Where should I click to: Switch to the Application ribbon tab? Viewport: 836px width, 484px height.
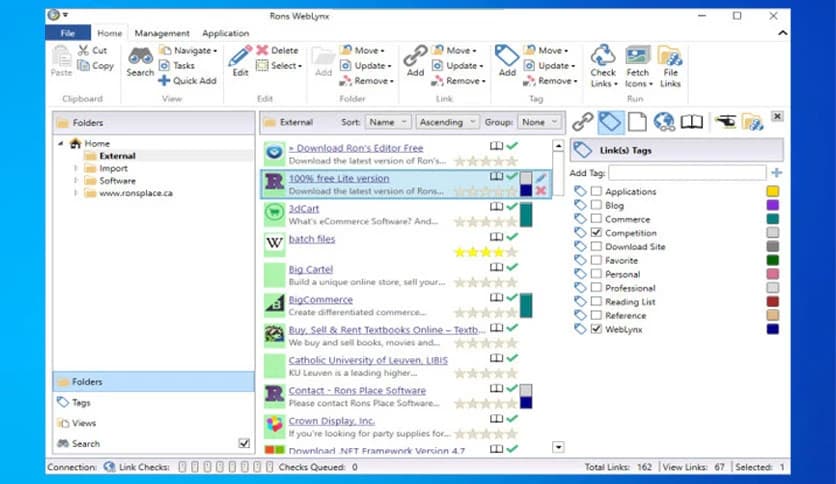point(226,33)
